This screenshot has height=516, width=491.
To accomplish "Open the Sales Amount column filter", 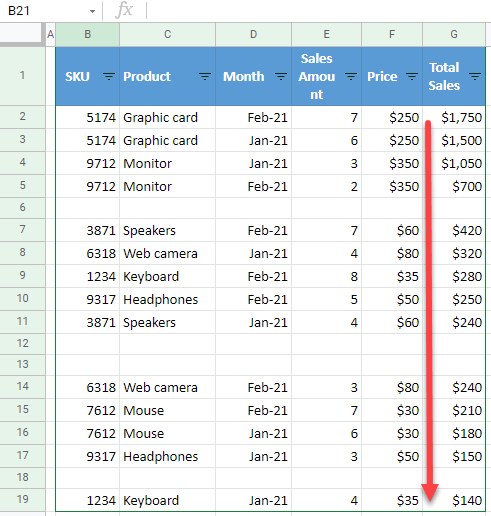I will point(351,77).
